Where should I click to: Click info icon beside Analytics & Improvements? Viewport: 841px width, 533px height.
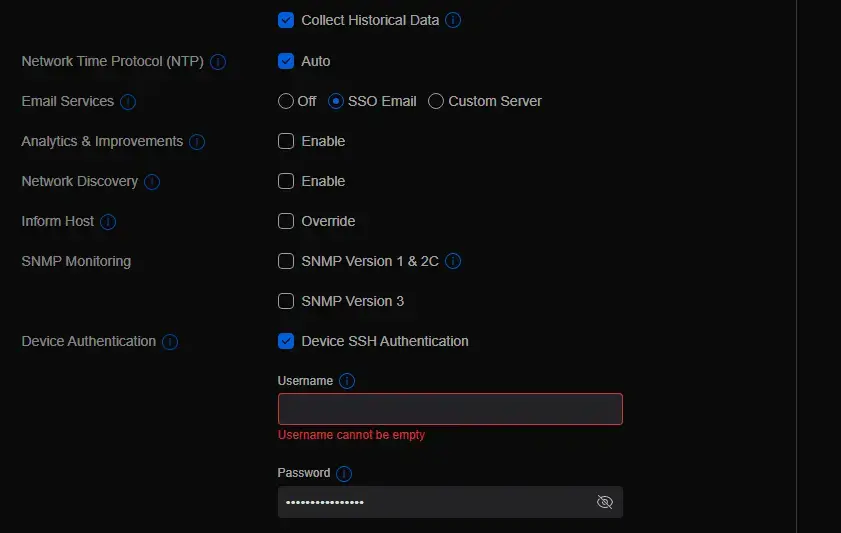pyautogui.click(x=197, y=142)
